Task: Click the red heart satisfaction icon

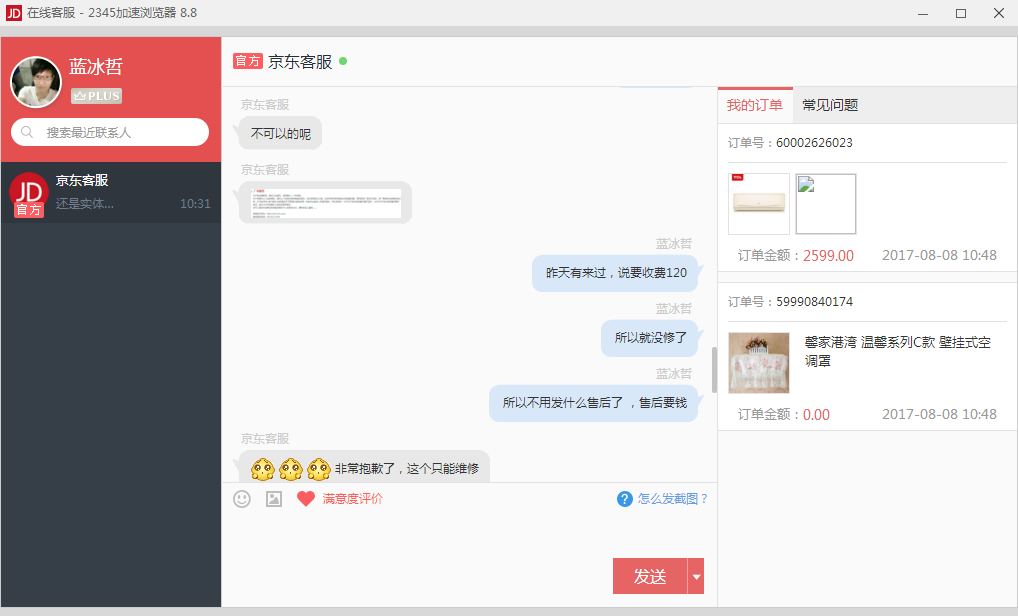Action: coord(306,499)
